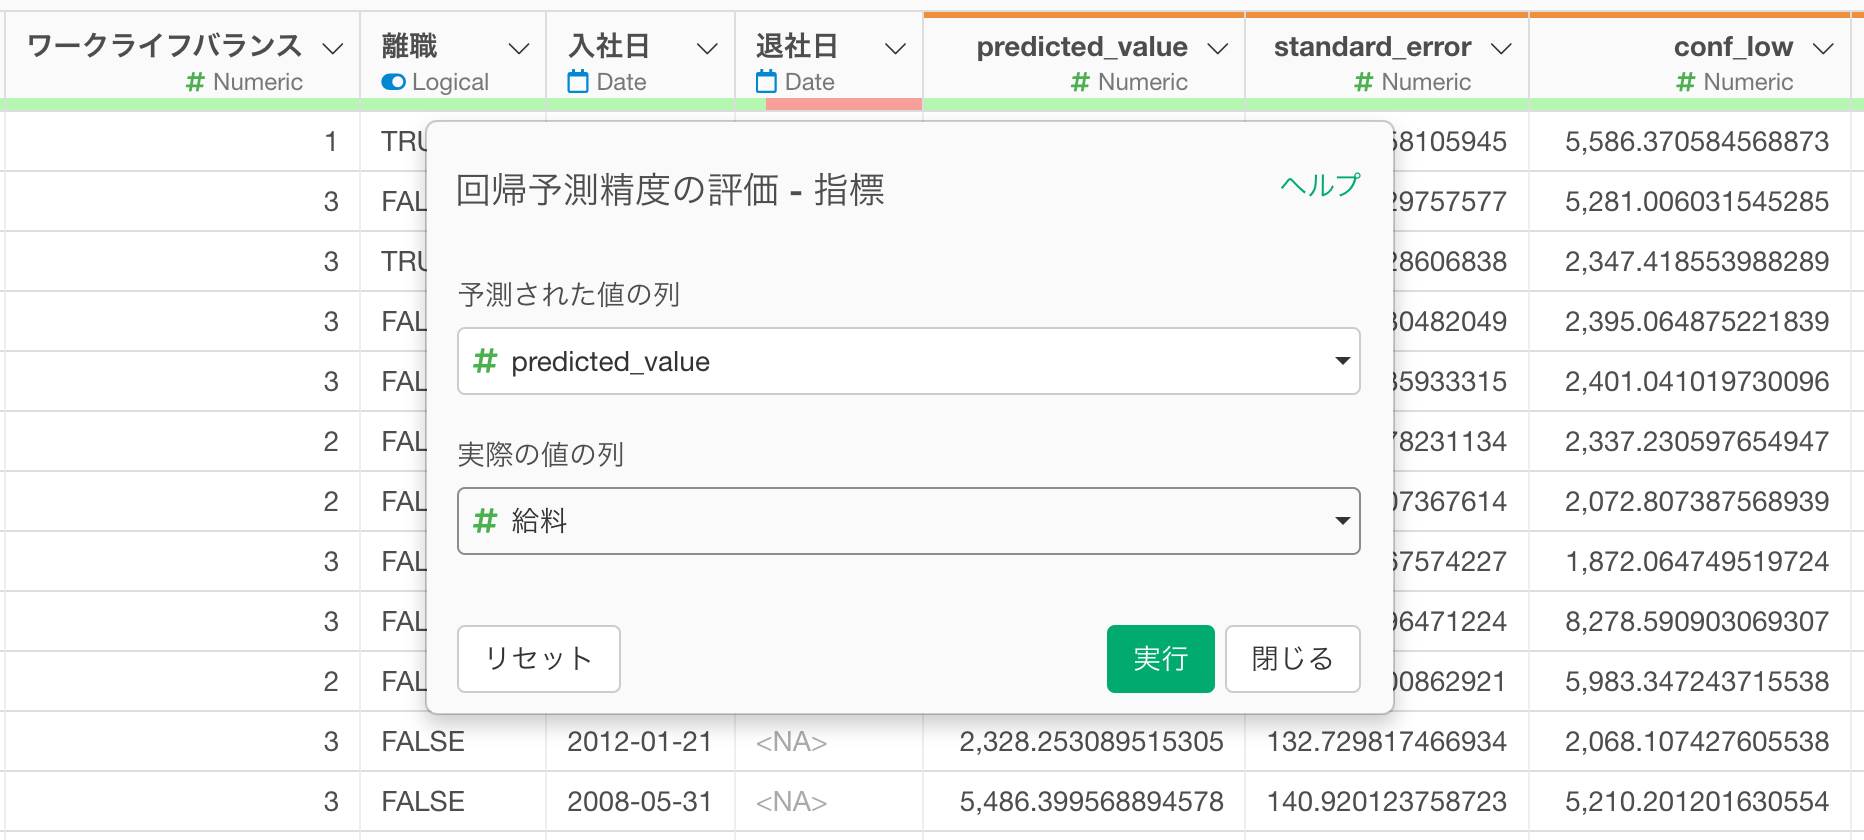Click the hash icon under standard_error header
Screen dimensions: 1864x840
[1363, 82]
